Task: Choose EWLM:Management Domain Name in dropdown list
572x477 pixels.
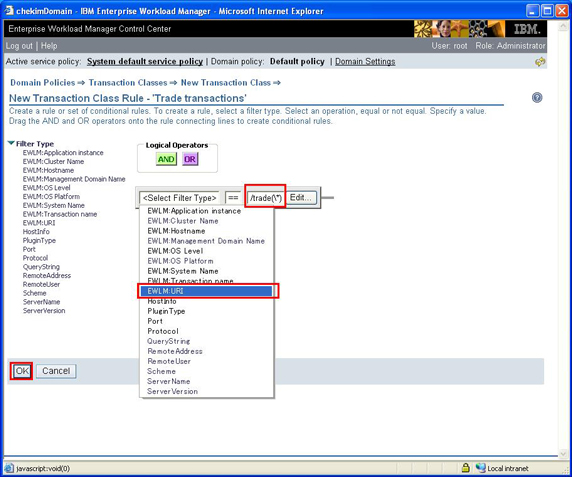Action: tap(206, 241)
